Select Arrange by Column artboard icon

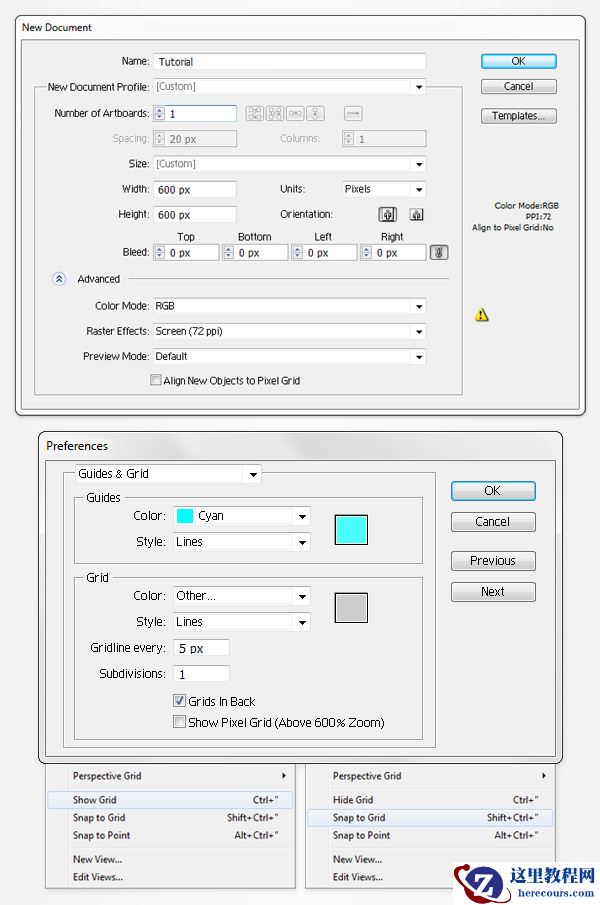tap(316, 114)
